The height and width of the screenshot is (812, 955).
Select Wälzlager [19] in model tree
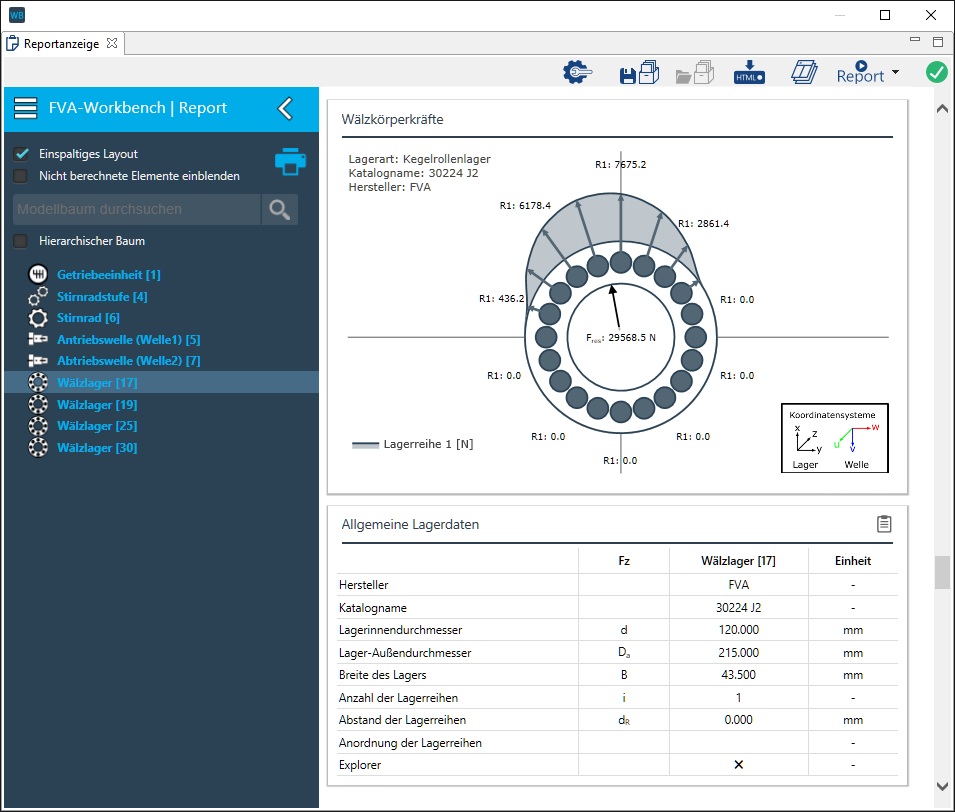pos(97,405)
